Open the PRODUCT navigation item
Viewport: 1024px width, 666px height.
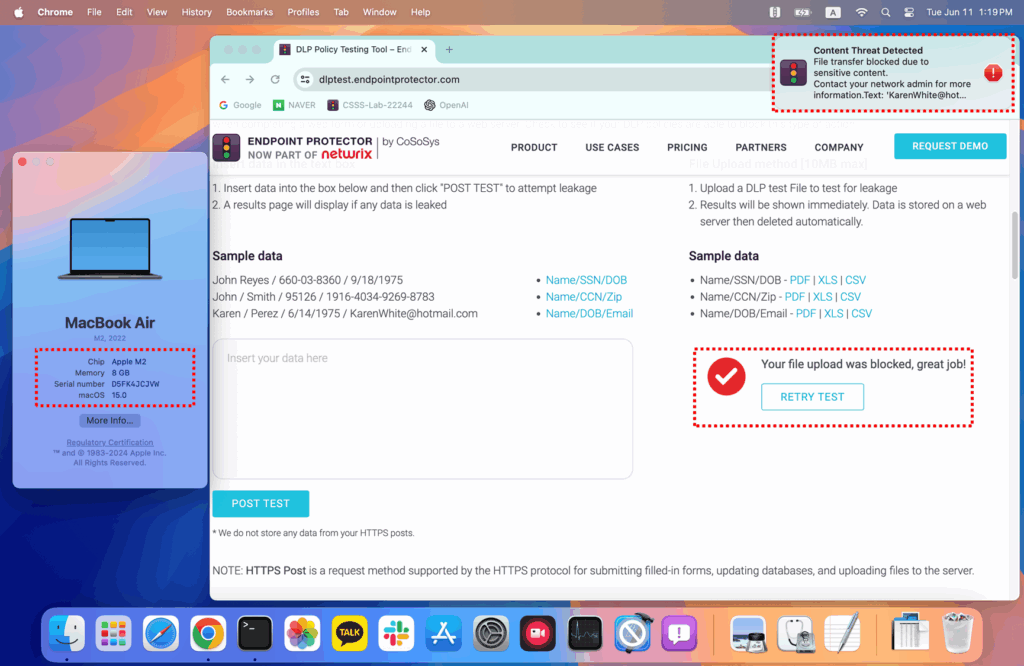534,148
